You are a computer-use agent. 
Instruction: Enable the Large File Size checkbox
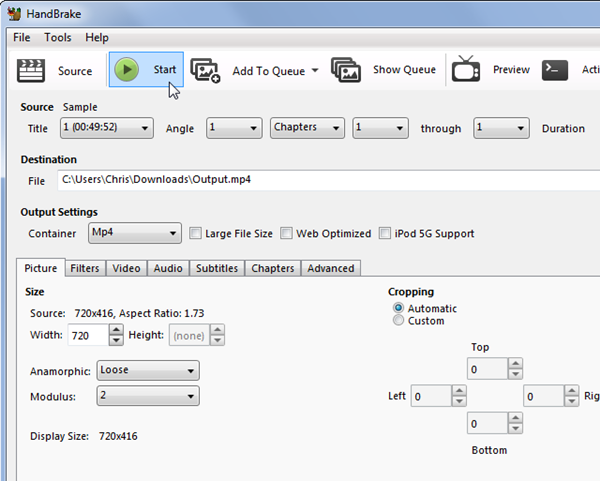pos(195,233)
